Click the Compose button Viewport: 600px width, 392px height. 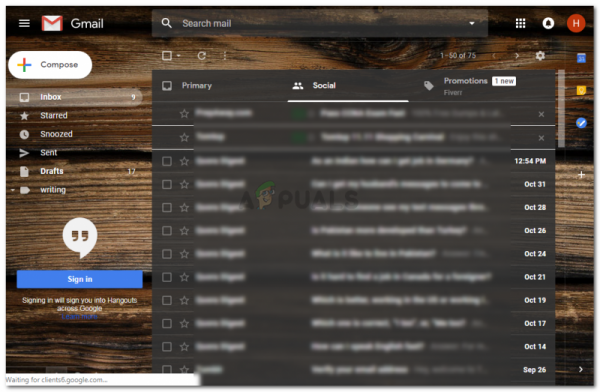pos(50,65)
